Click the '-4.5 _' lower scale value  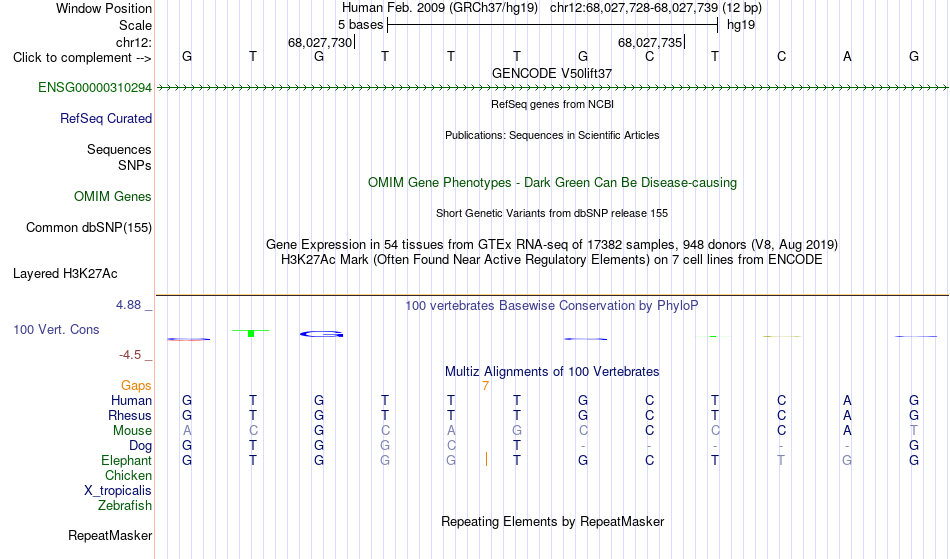coord(136,355)
